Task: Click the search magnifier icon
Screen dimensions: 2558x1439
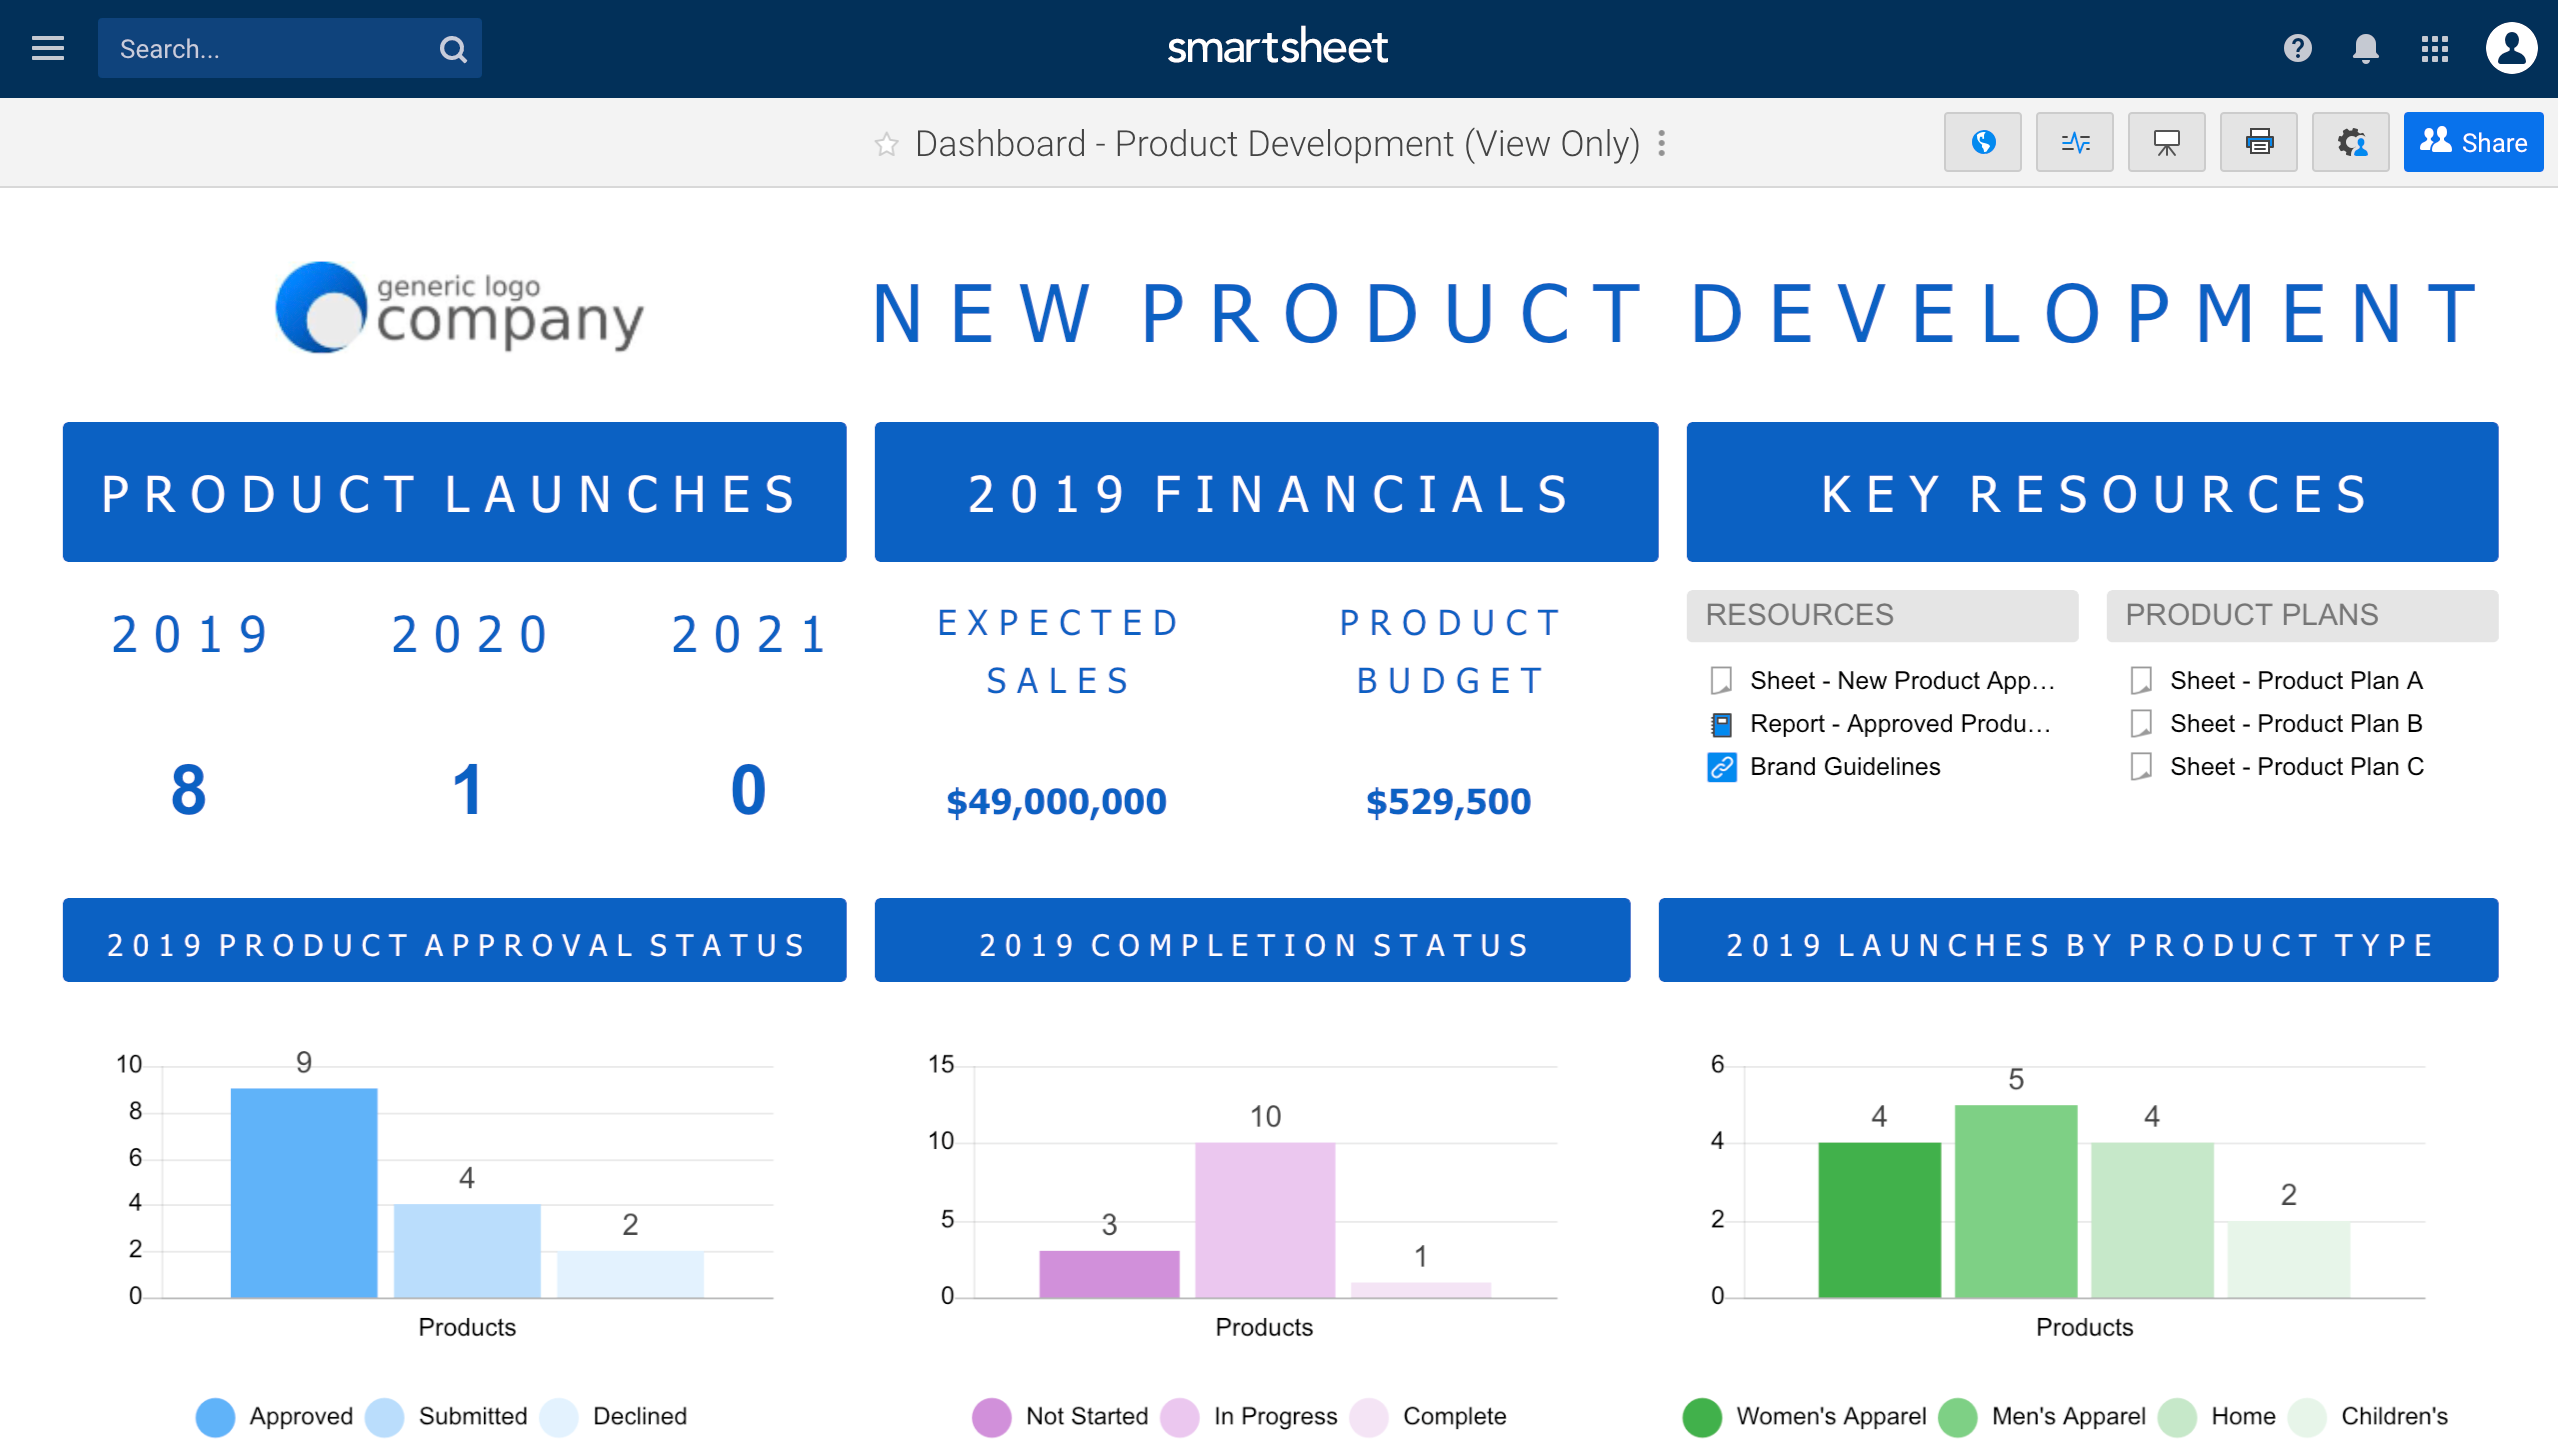Action: (x=453, y=49)
